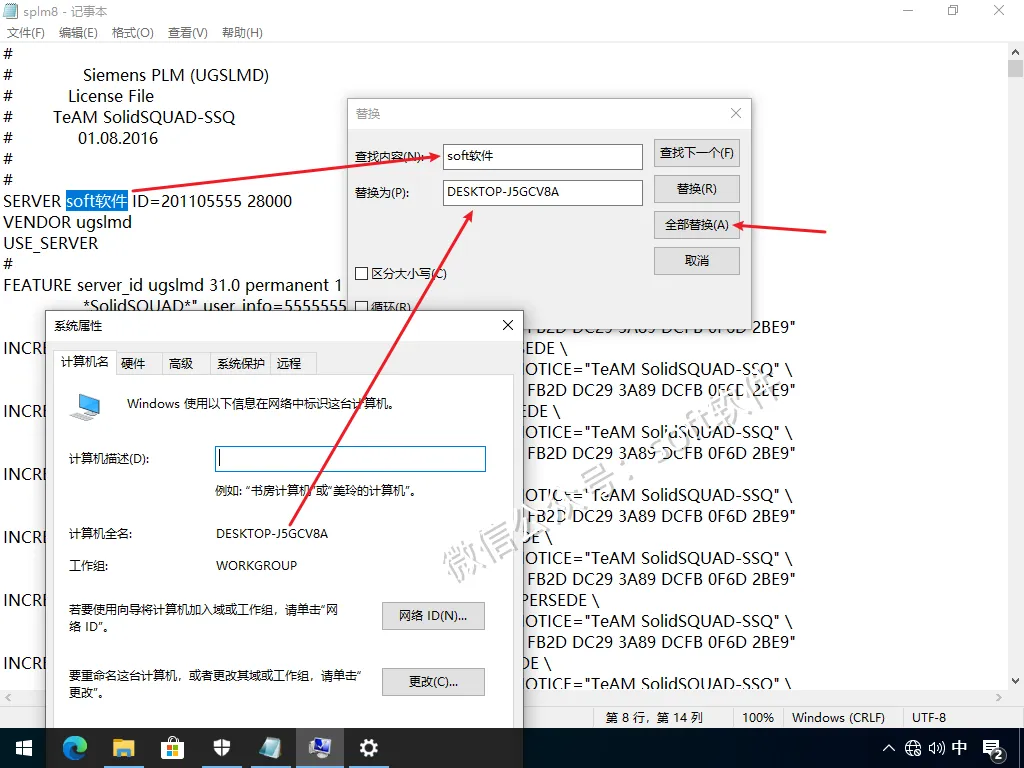Open File Explorer from the taskbar
The image size is (1024, 768).
click(x=123, y=748)
